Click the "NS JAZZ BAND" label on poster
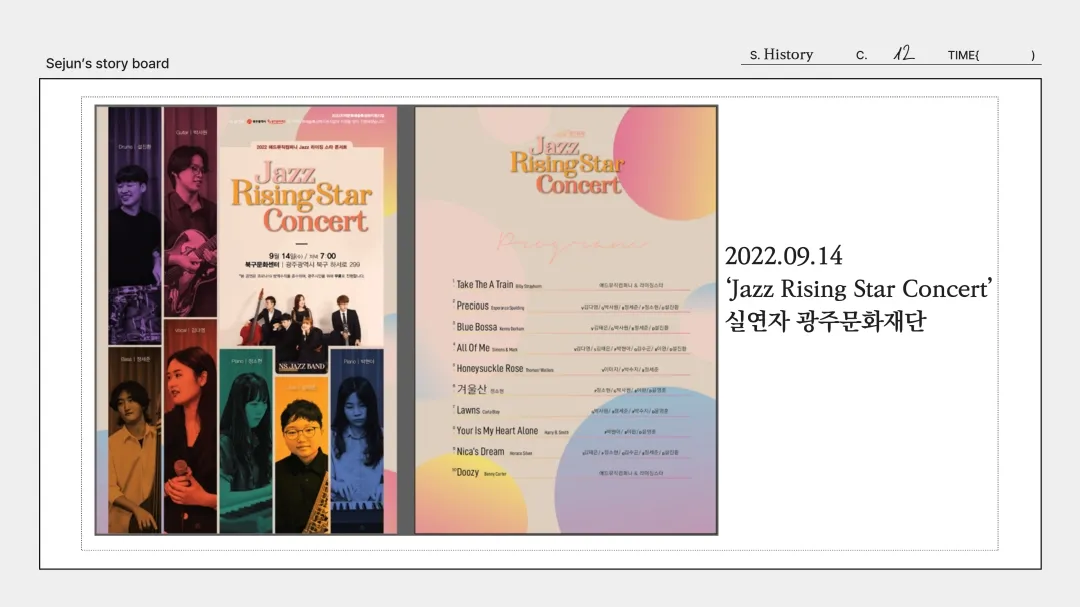1080x607 pixels. [x=302, y=367]
